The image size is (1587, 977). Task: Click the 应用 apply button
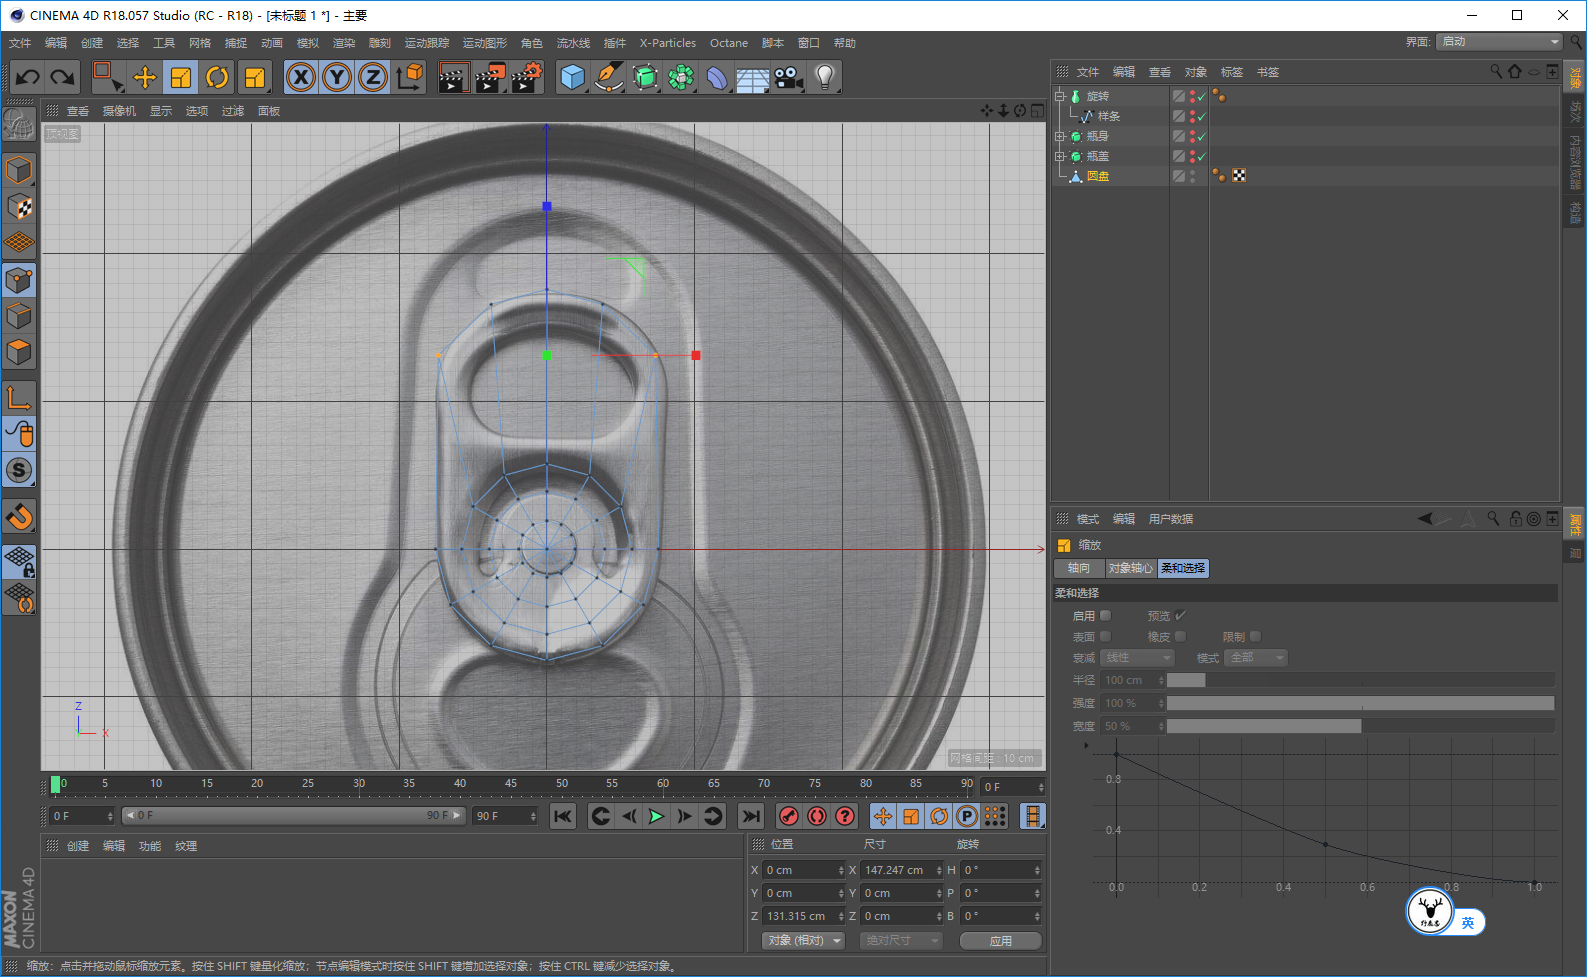tap(1000, 941)
